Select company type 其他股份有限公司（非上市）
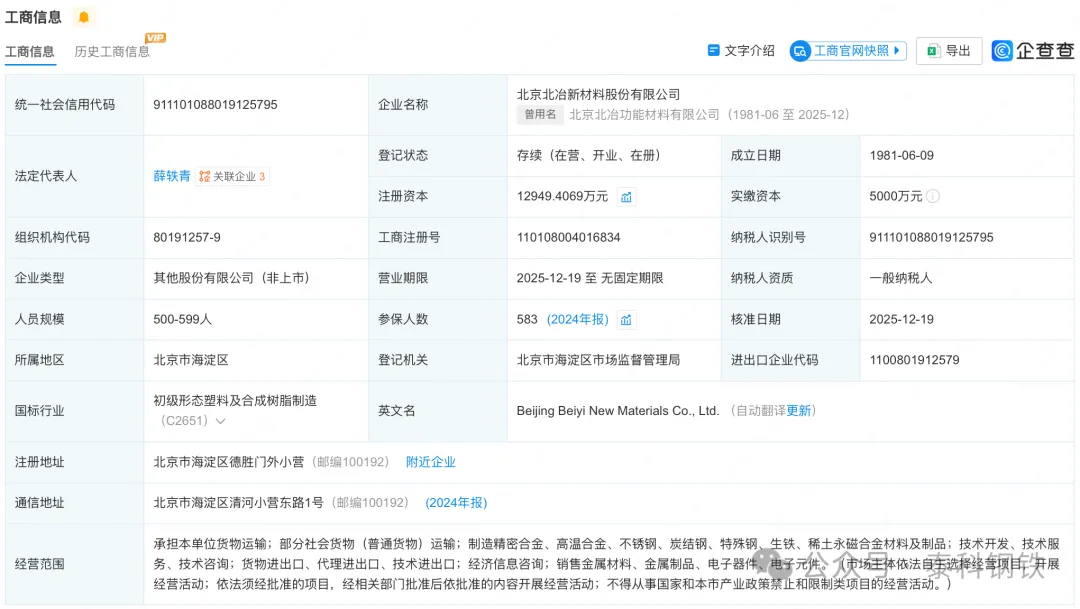This screenshot has width=1080, height=609. [x=231, y=278]
